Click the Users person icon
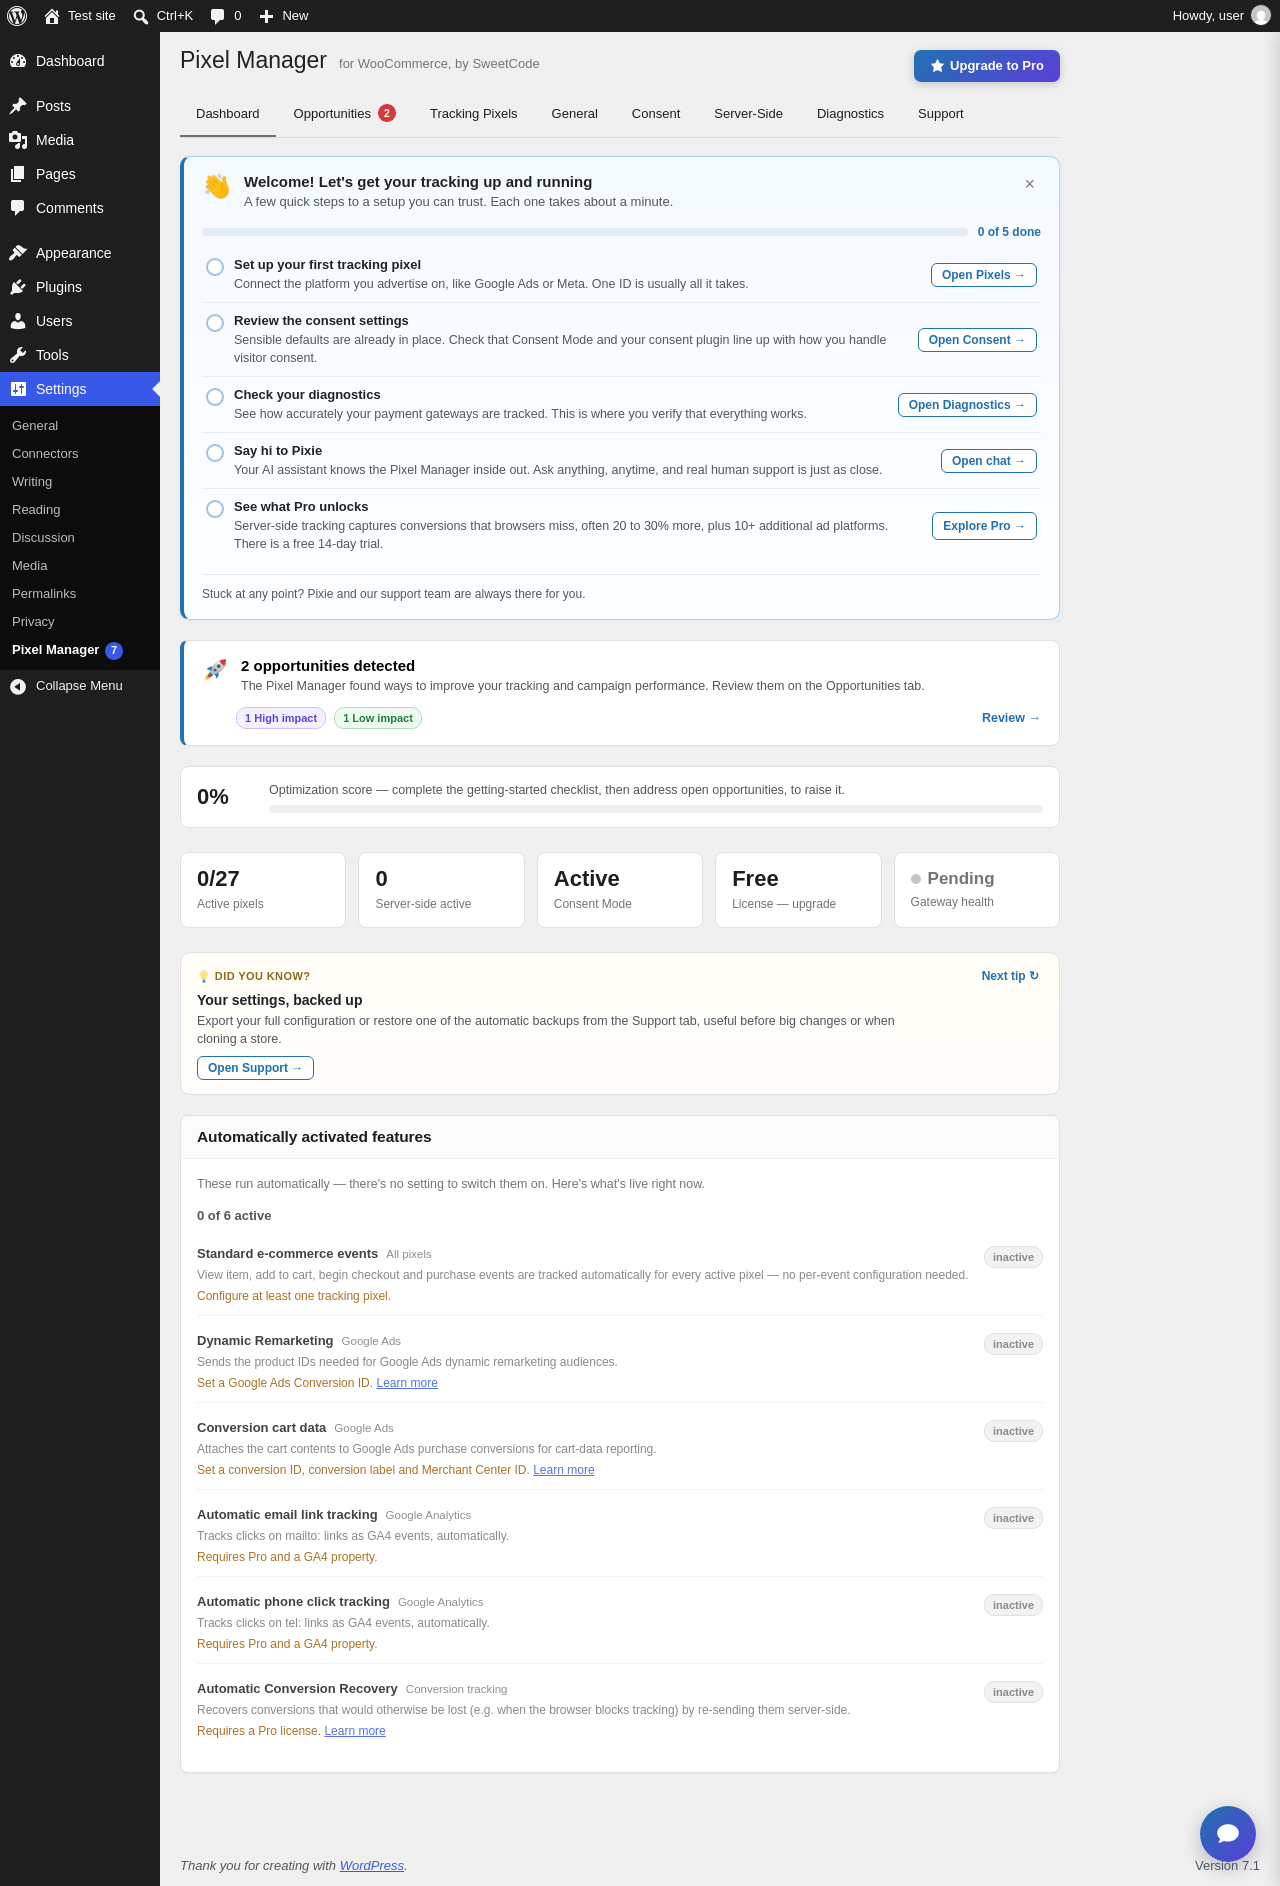The height and width of the screenshot is (1886, 1280). pyautogui.click(x=18, y=321)
